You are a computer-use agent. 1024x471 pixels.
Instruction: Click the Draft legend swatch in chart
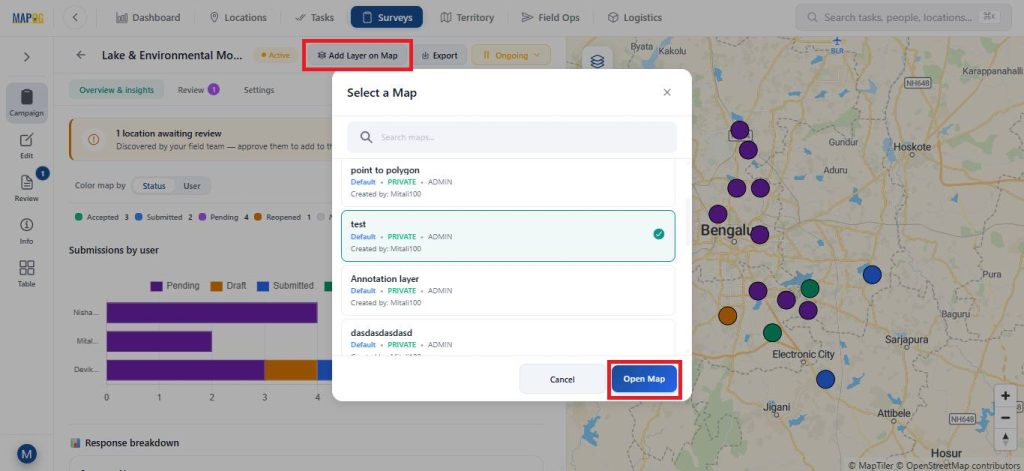pos(216,286)
